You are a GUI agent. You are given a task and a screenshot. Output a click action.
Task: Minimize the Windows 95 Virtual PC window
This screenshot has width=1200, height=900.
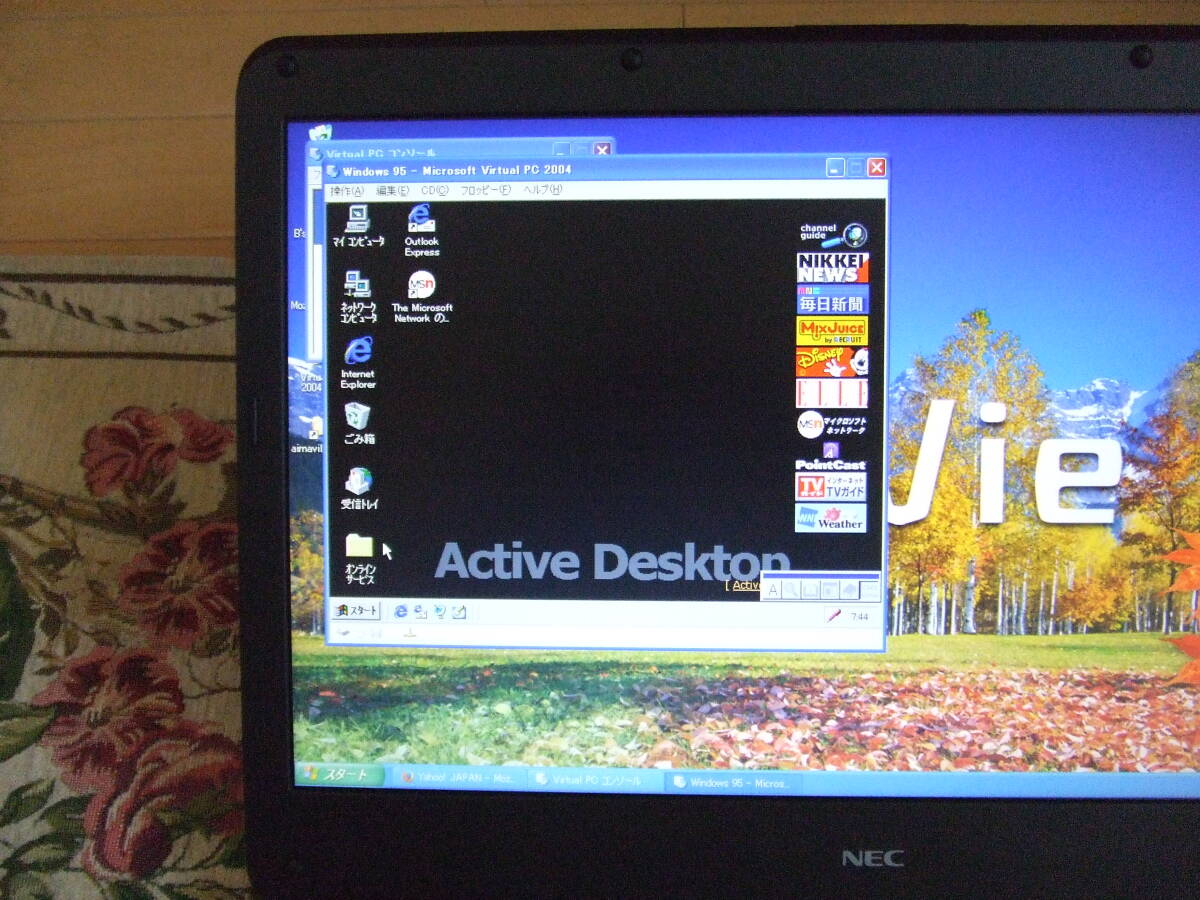835,168
